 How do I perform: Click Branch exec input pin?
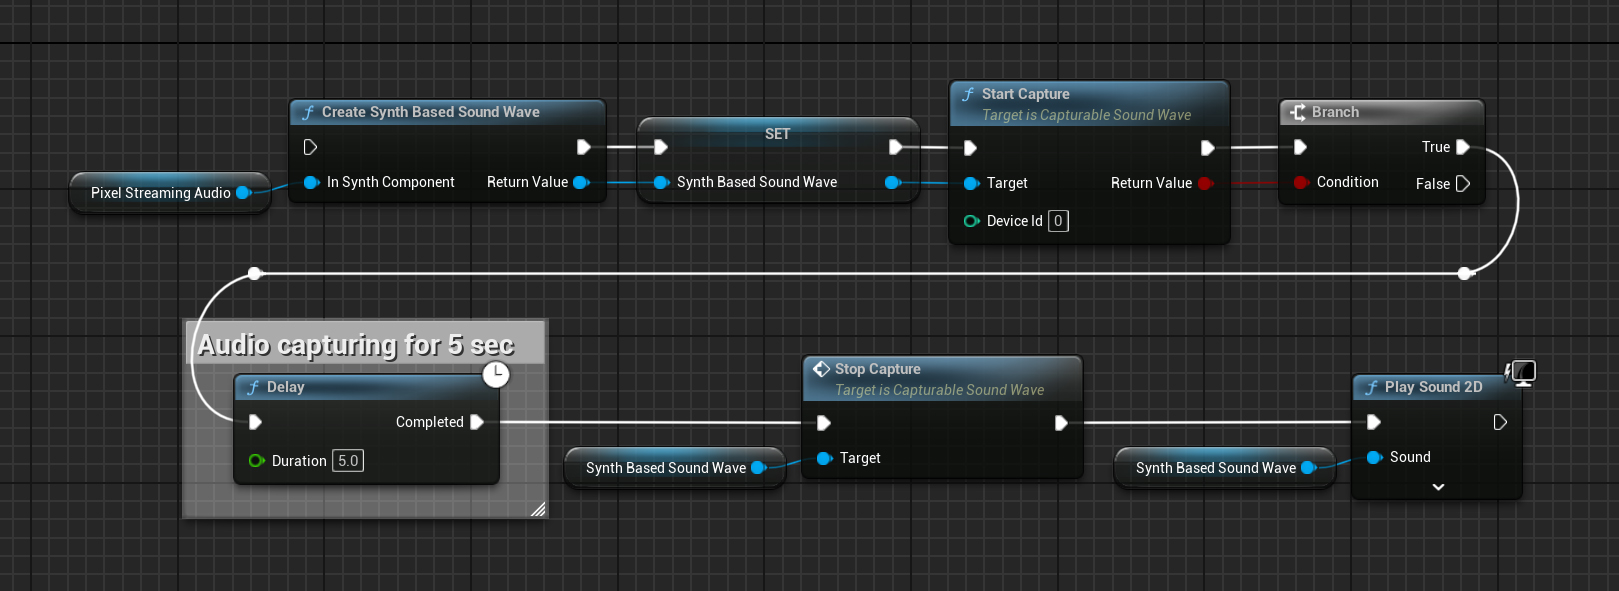click(x=1300, y=147)
